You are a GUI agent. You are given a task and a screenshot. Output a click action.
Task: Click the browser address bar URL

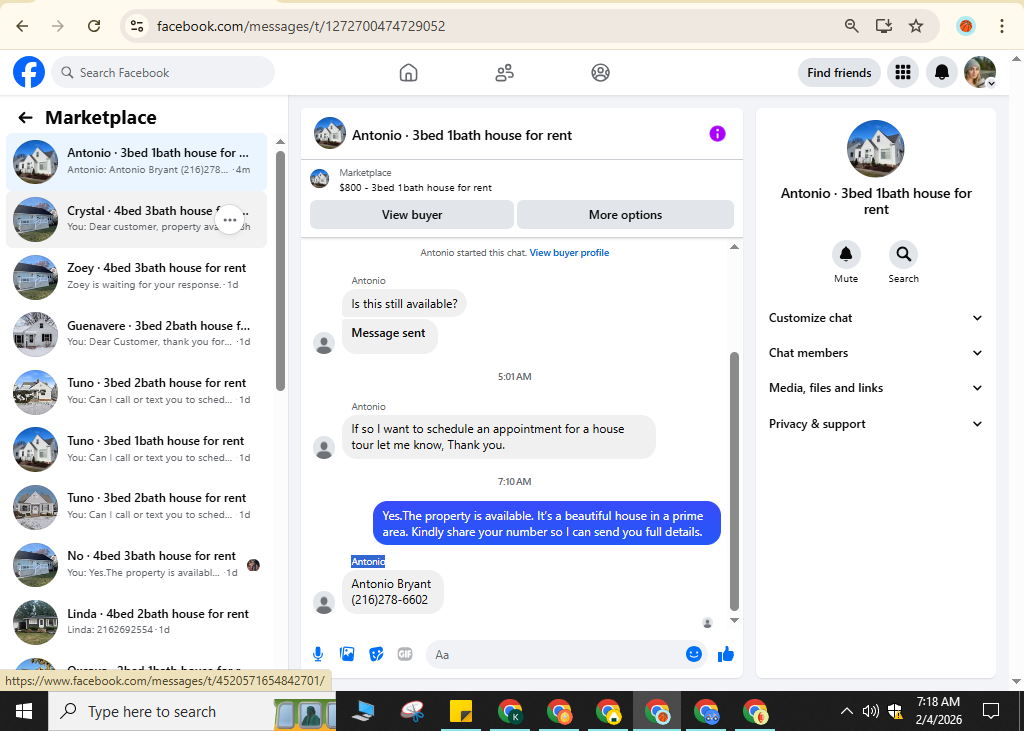click(x=301, y=26)
